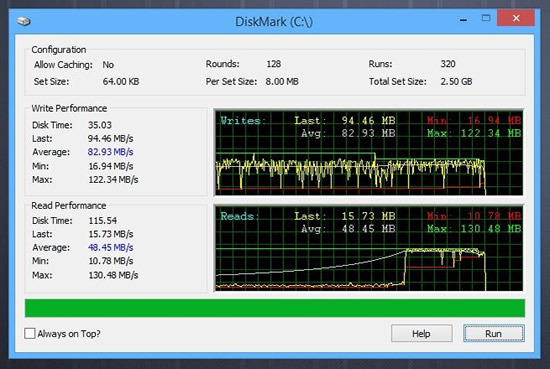Close the DiskMark window
This screenshot has height=369, width=550.
tap(516, 18)
